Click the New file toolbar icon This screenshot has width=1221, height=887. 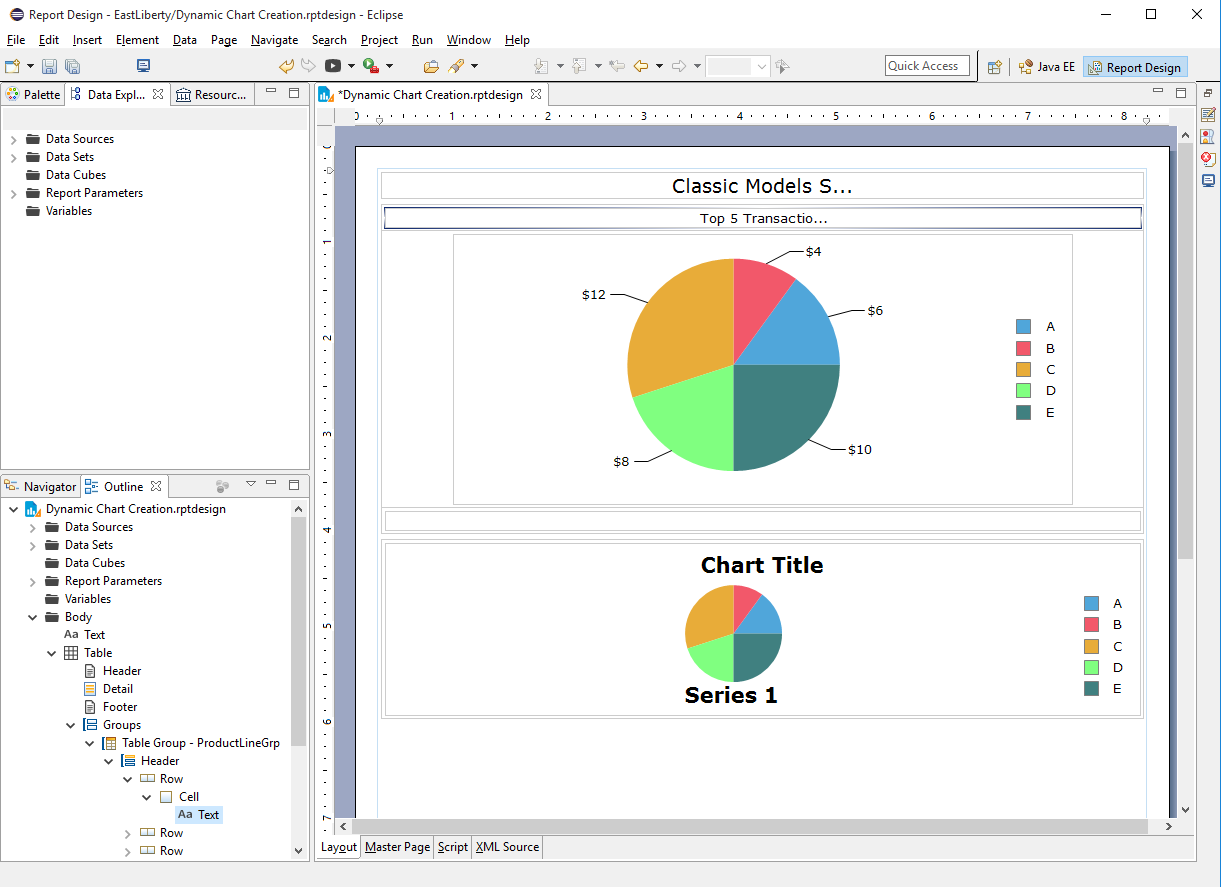[x=13, y=66]
